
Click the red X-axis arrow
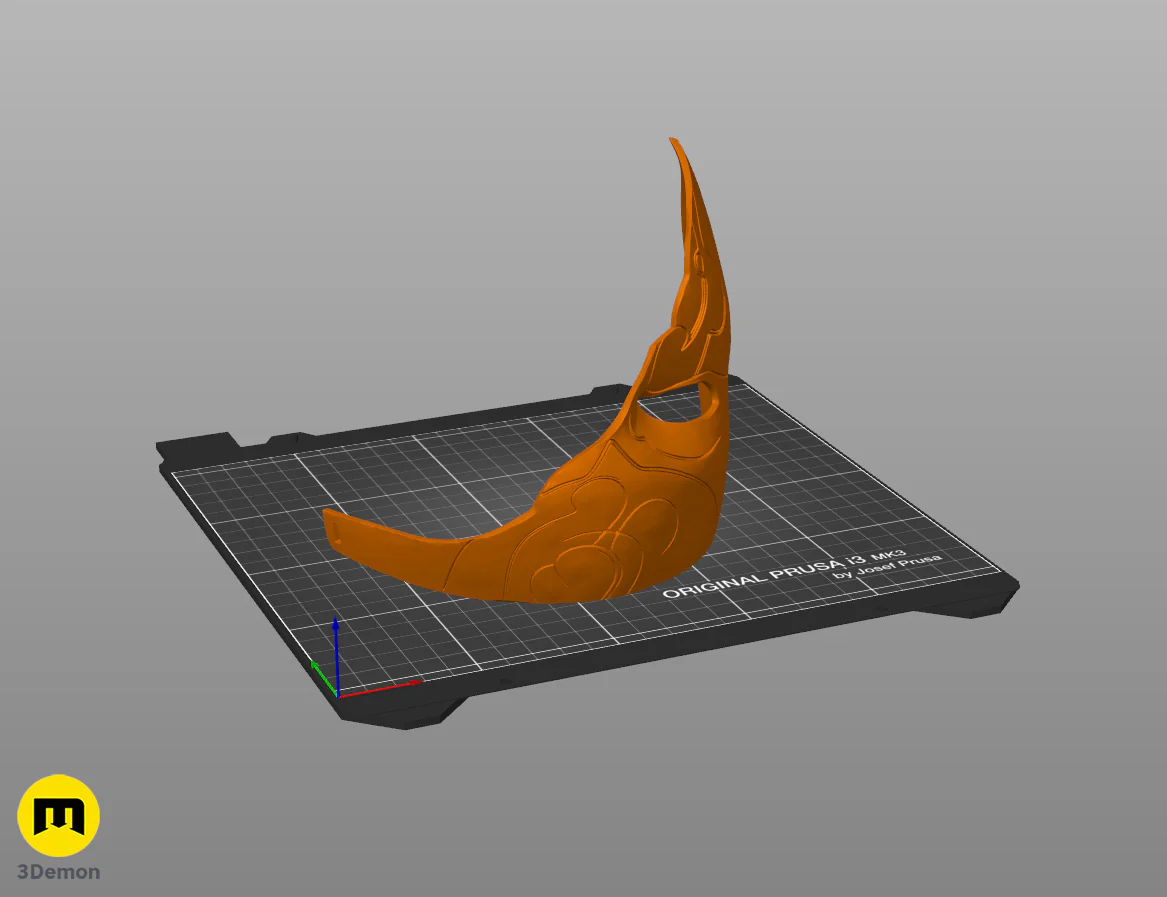[x=380, y=688]
